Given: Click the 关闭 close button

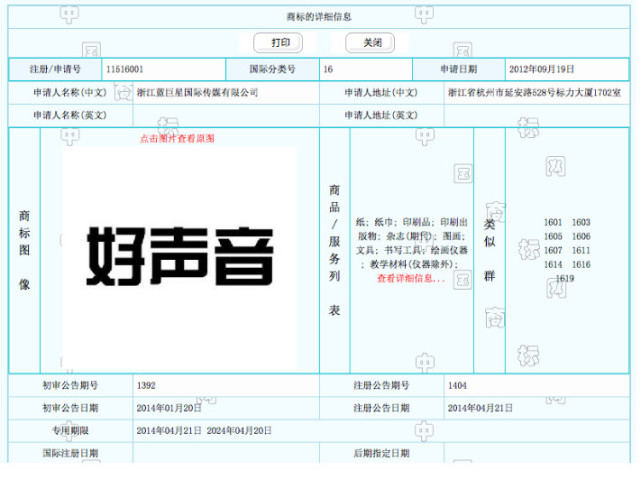Looking at the screenshot, I should coord(370,43).
